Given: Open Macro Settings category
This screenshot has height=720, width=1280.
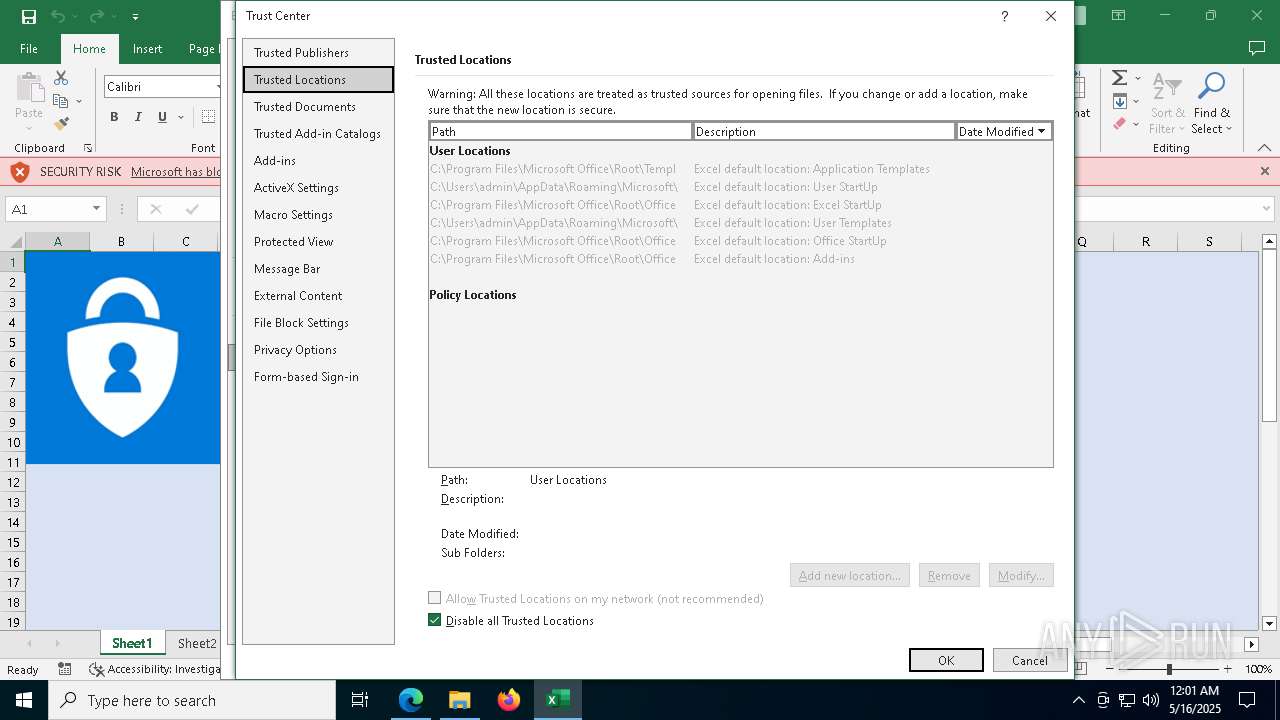Looking at the screenshot, I should 318,215.
